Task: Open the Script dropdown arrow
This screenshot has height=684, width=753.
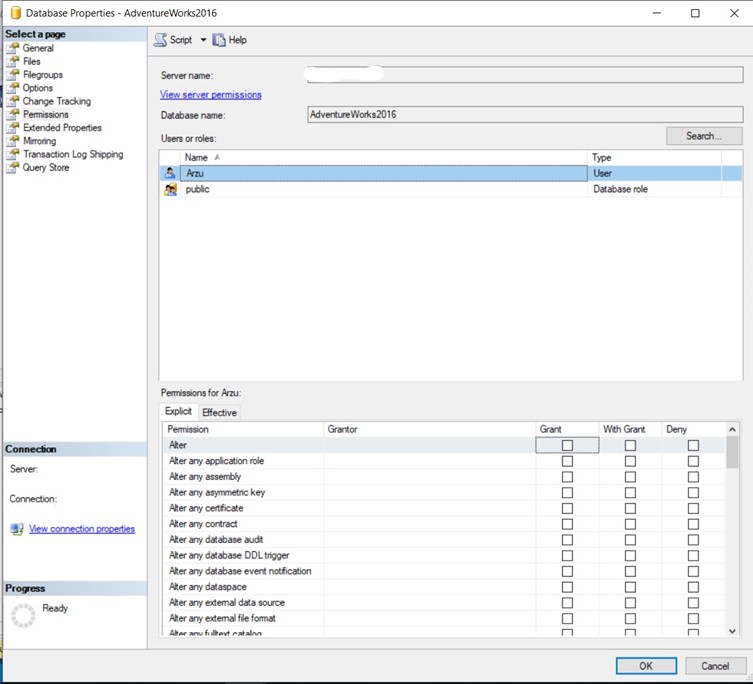Action: [x=203, y=40]
